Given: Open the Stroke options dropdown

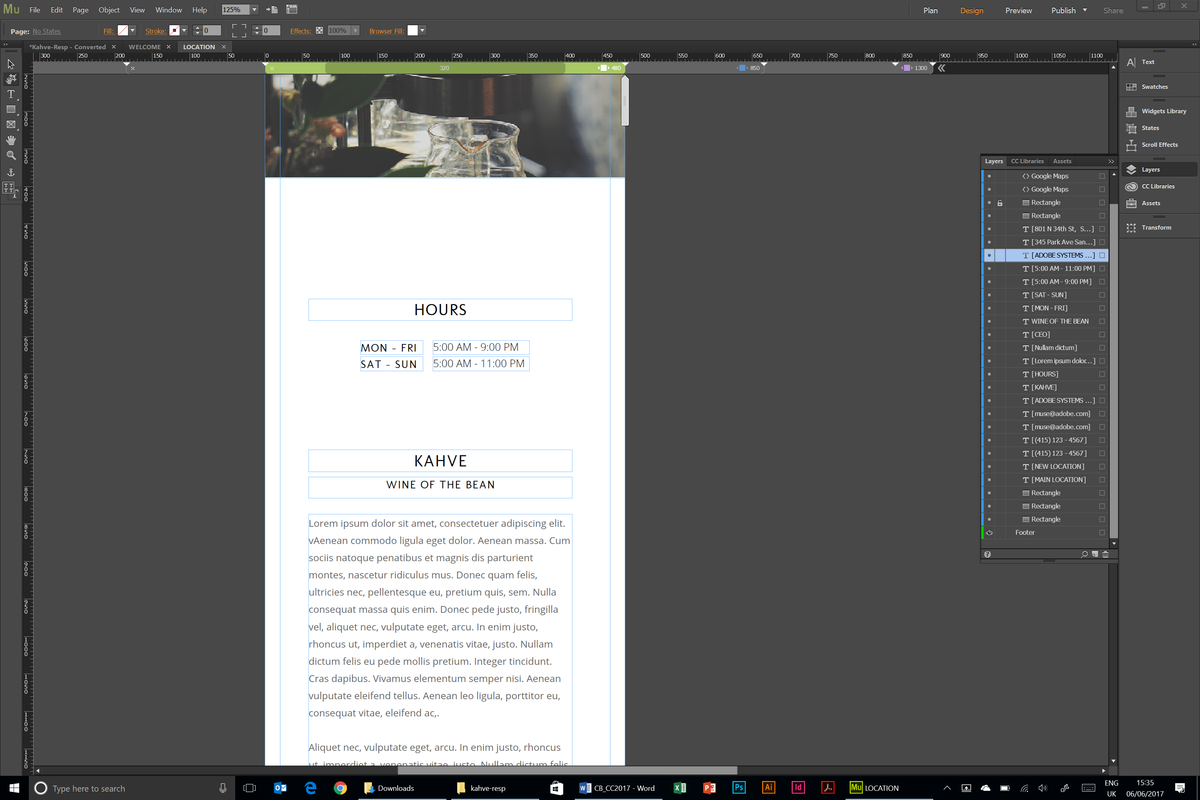Looking at the screenshot, I should click(x=183, y=31).
